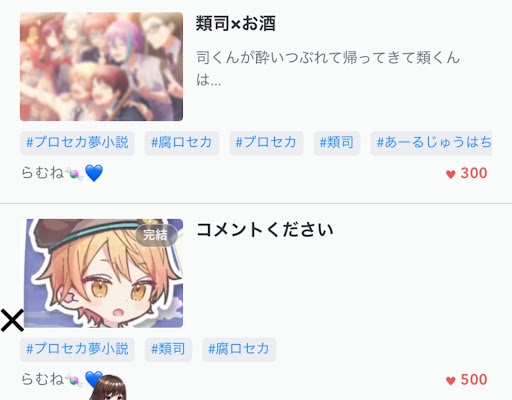Open the コメントください title link
The width and height of the screenshot is (512, 400).
pyautogui.click(x=265, y=230)
